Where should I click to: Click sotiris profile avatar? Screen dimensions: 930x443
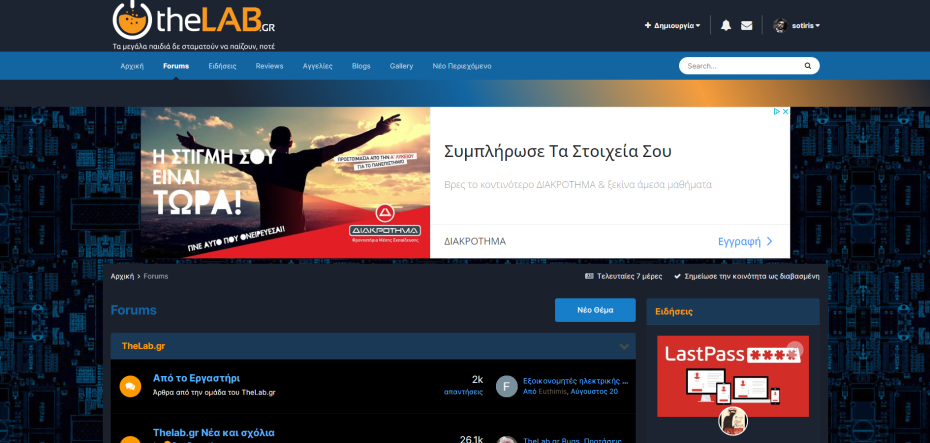[x=781, y=26]
